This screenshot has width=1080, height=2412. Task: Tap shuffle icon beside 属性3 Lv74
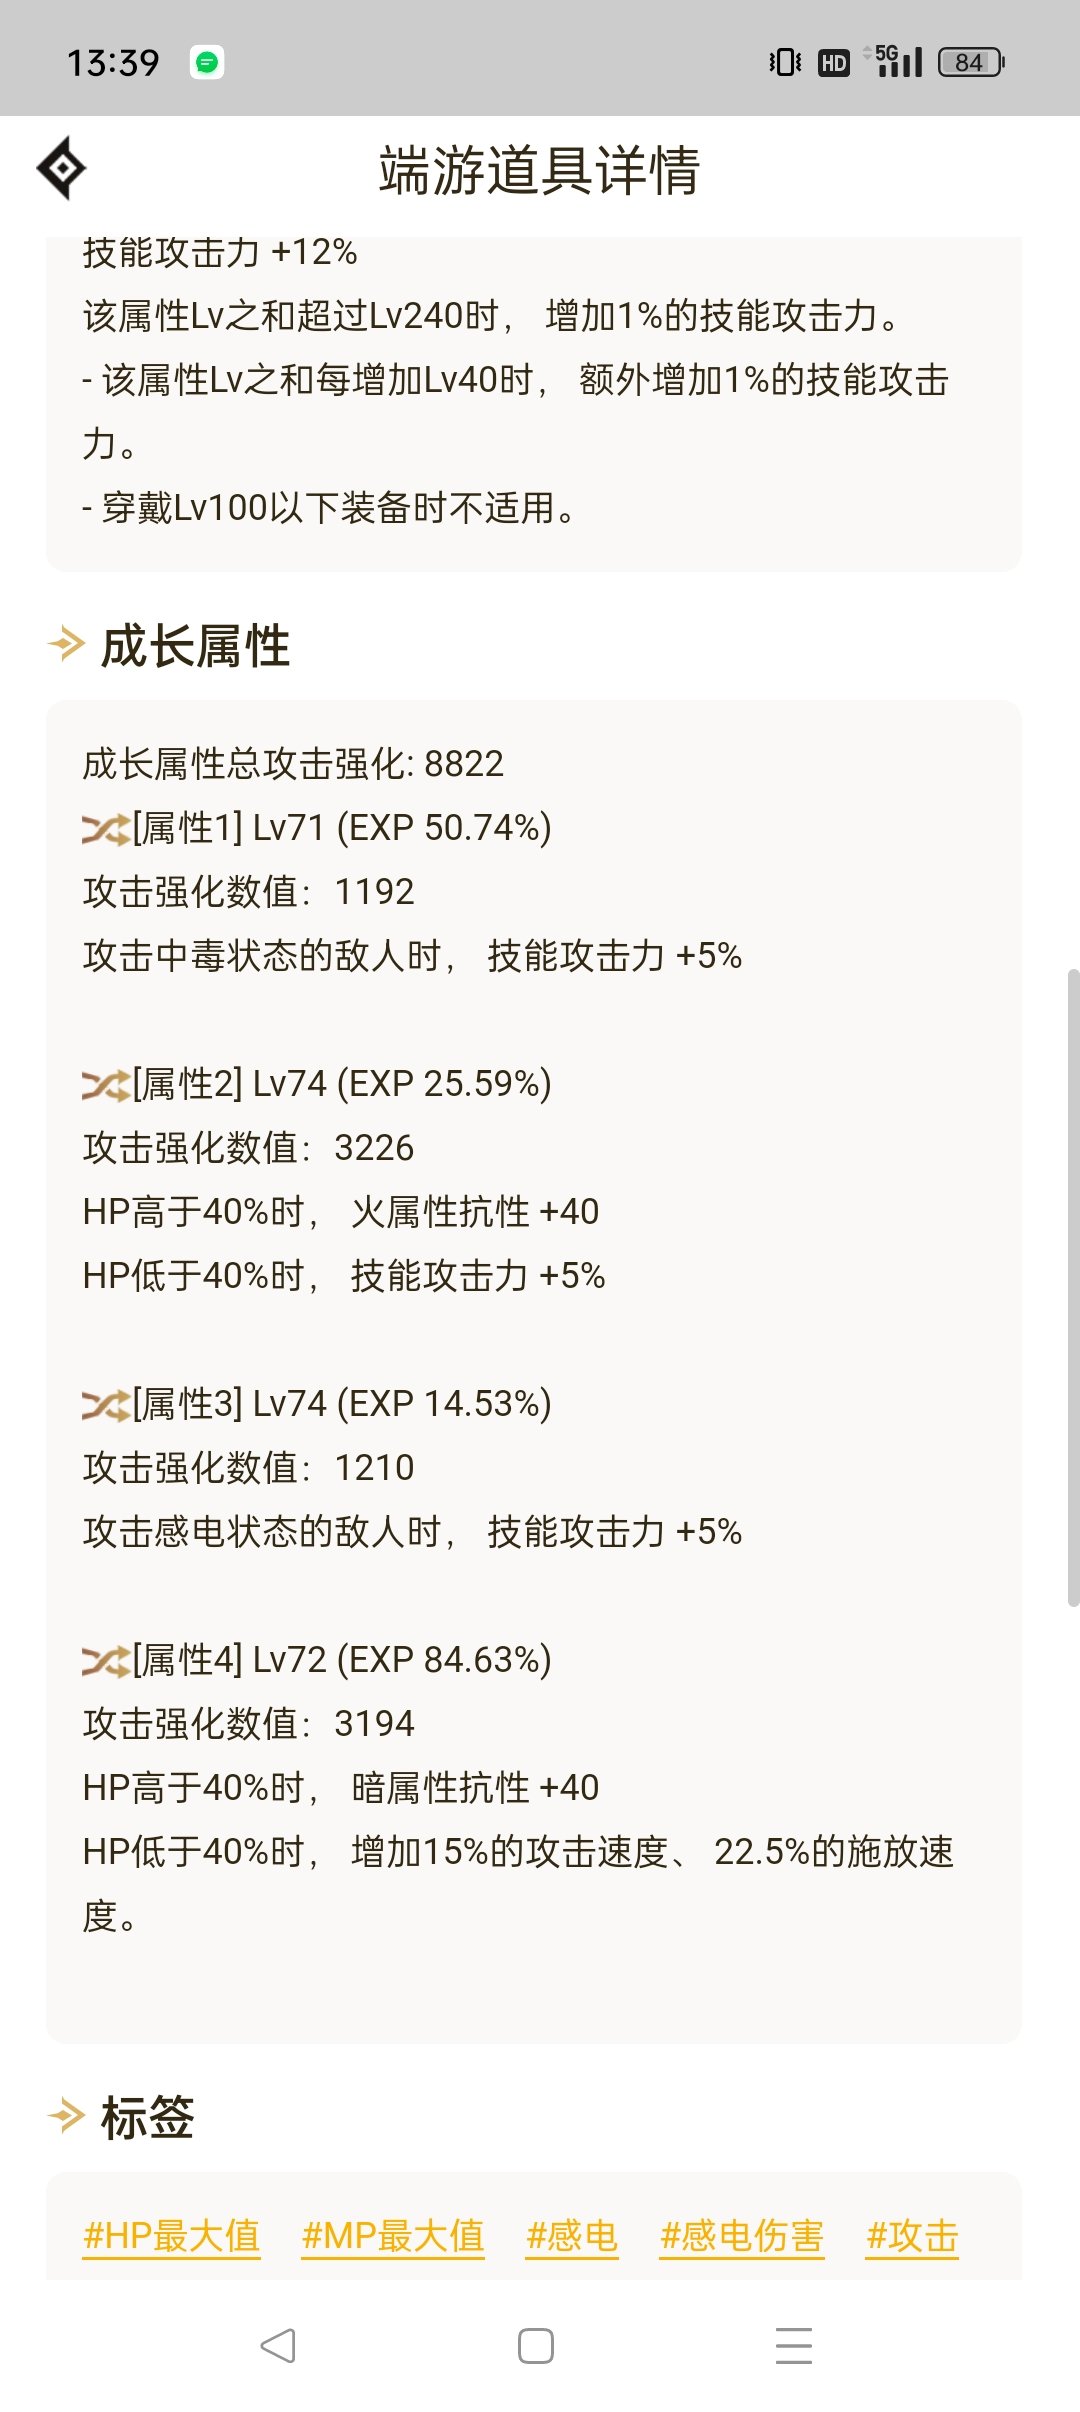click(106, 1405)
